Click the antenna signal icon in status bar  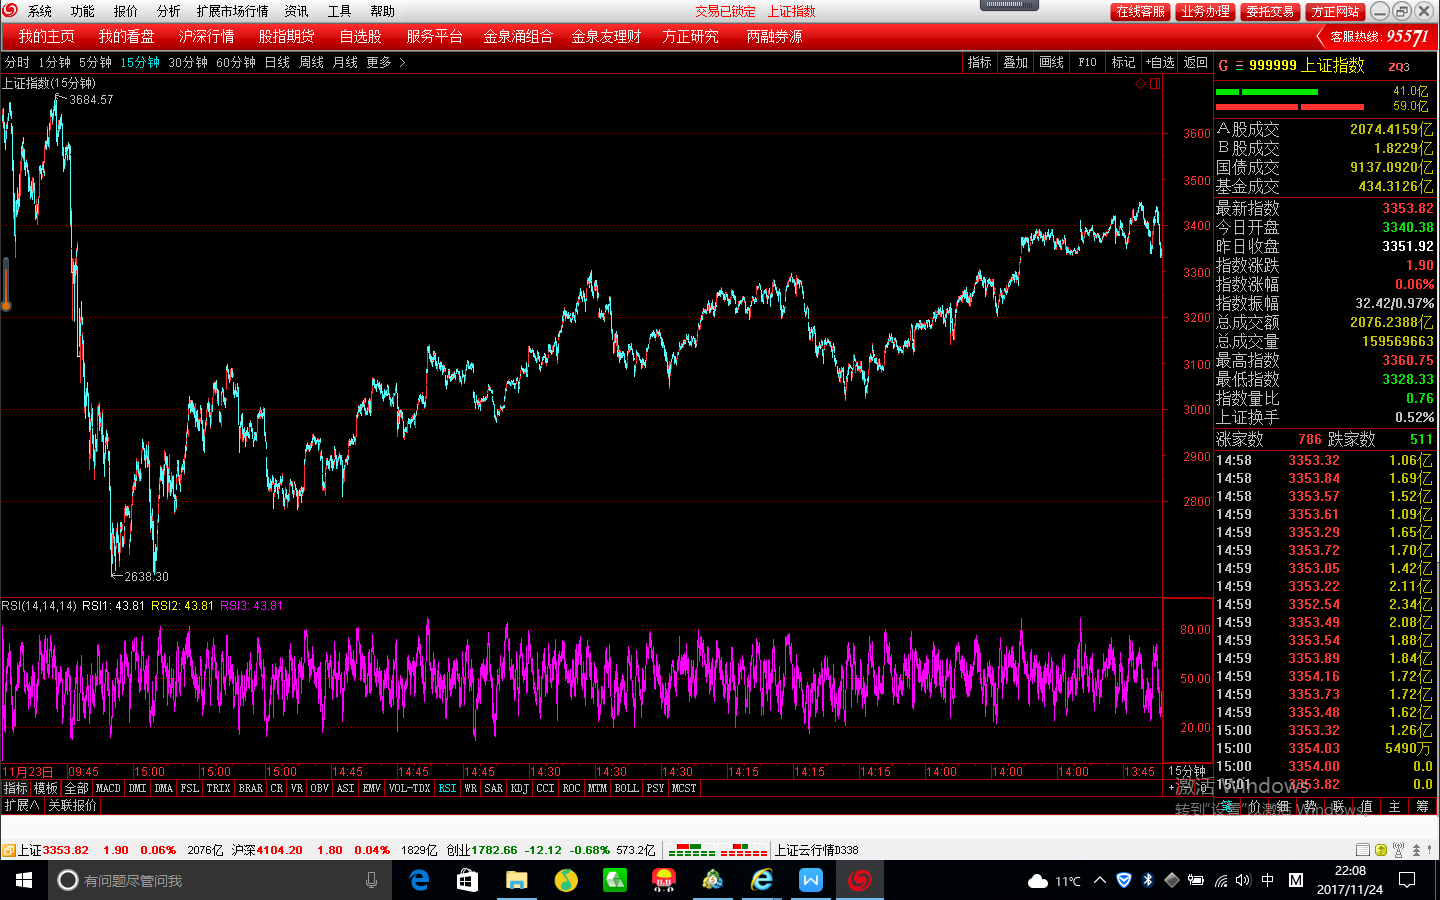pos(1399,850)
